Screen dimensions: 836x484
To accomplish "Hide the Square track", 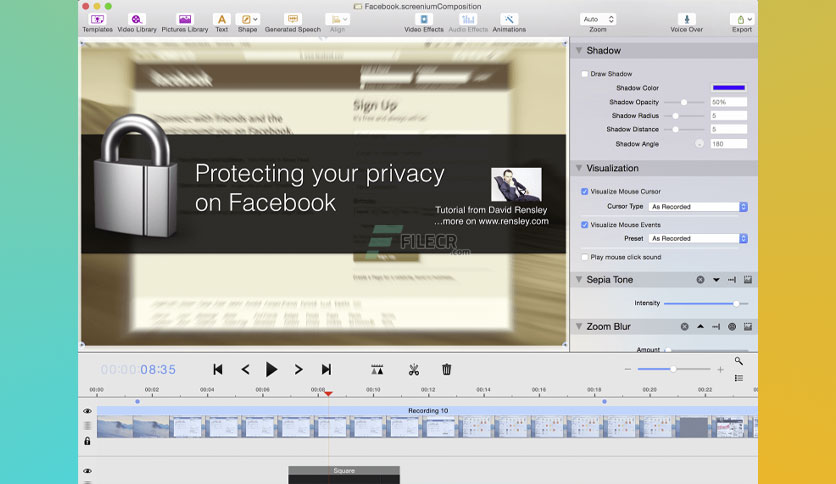I will 87,471.
